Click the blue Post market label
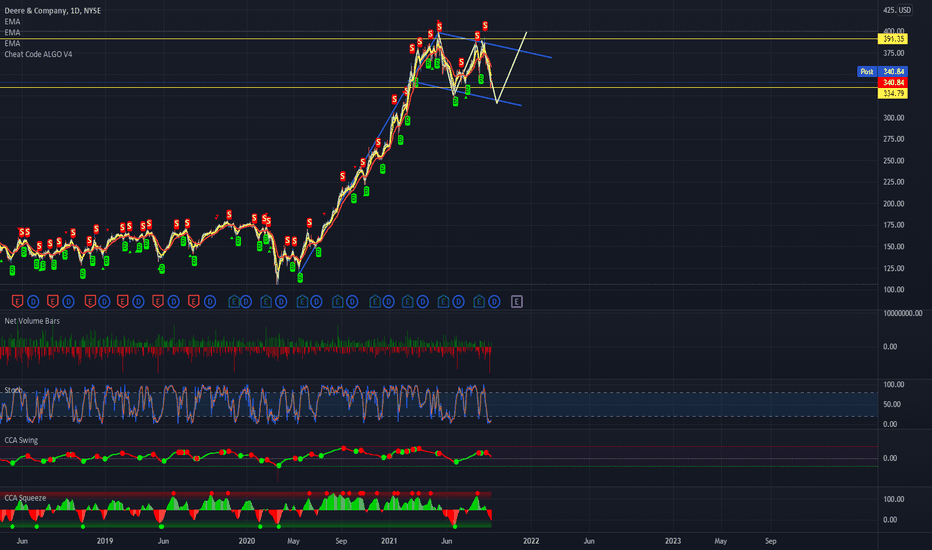This screenshot has height=550, width=932. tap(867, 71)
